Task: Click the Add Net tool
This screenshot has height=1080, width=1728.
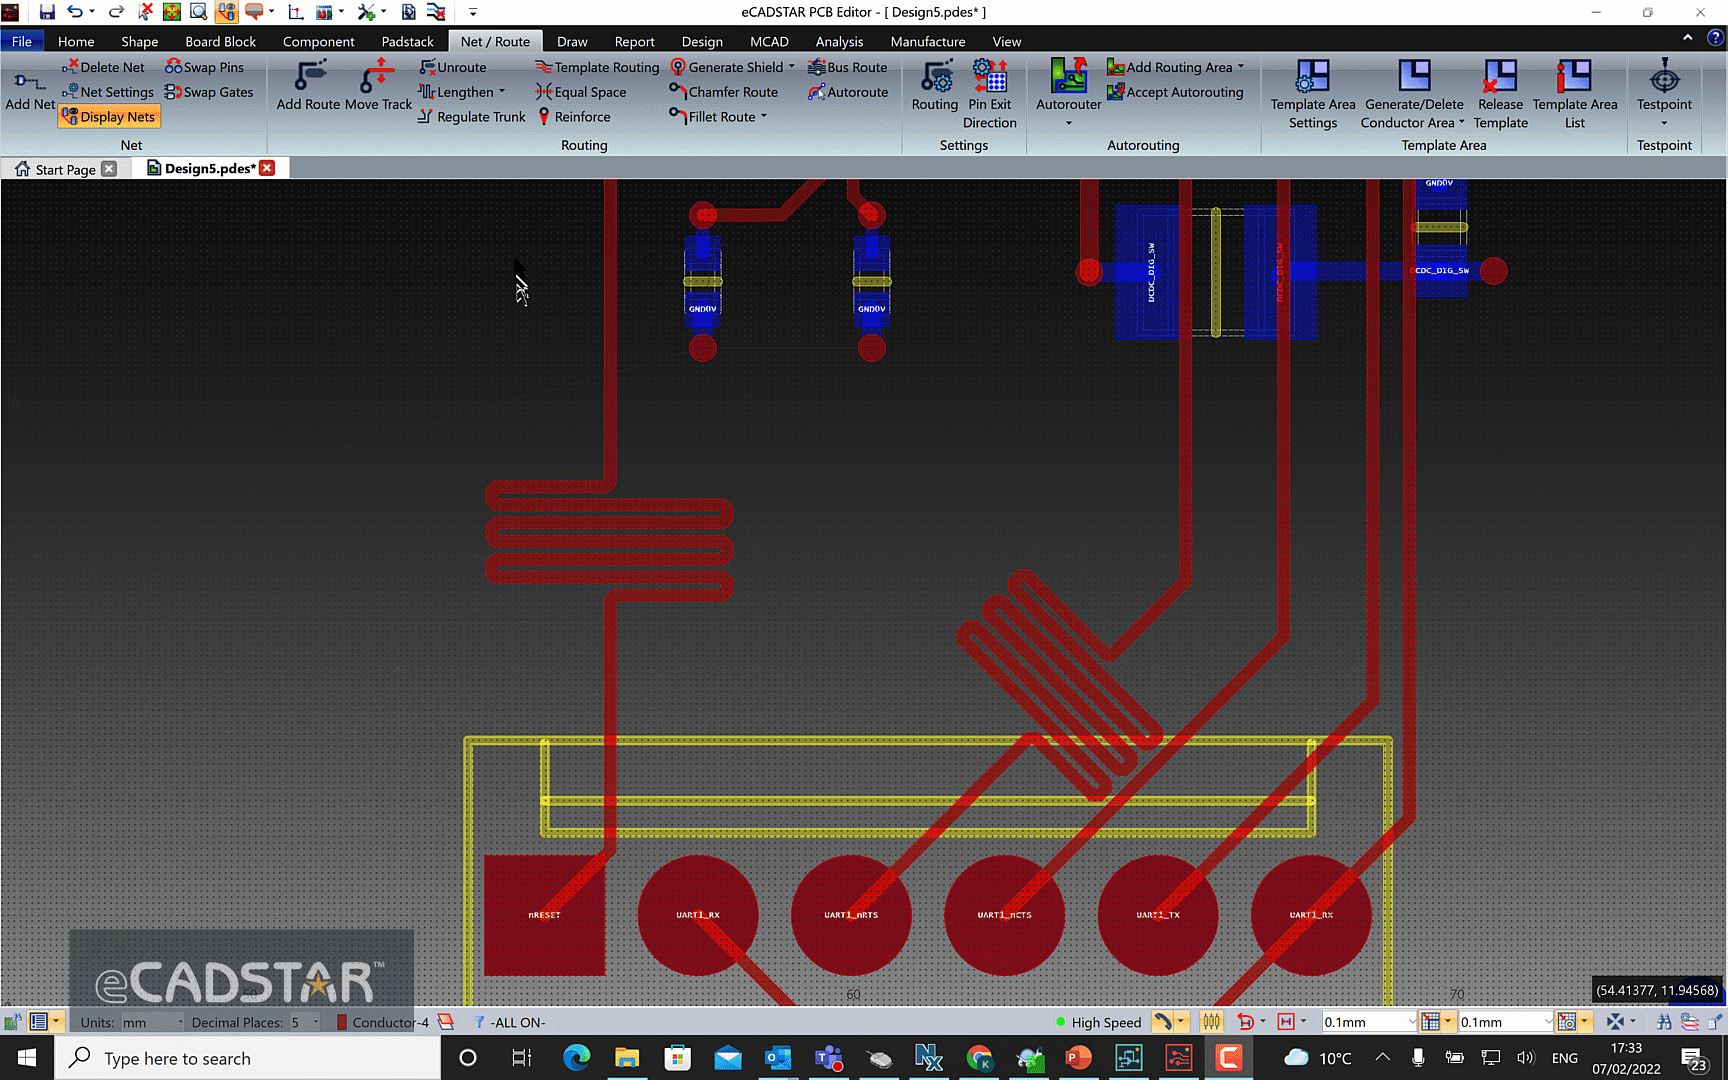Action: click(30, 91)
